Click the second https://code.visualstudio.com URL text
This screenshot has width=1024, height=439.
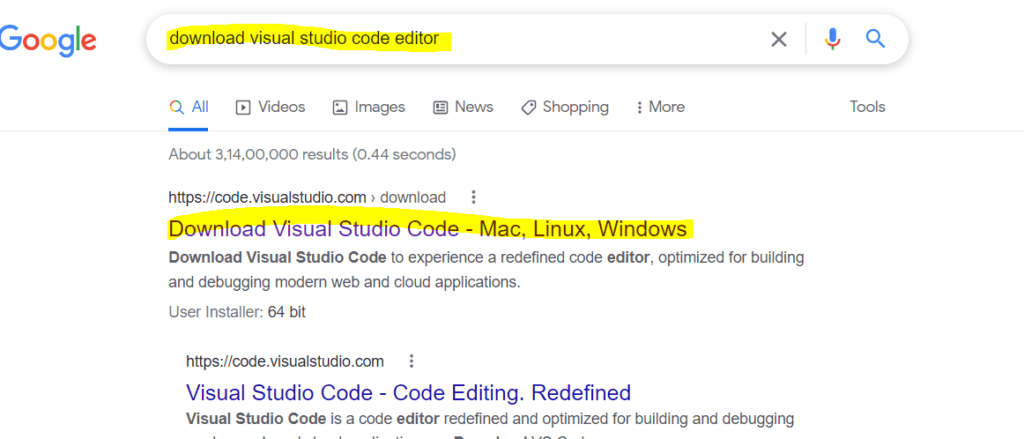[x=285, y=361]
